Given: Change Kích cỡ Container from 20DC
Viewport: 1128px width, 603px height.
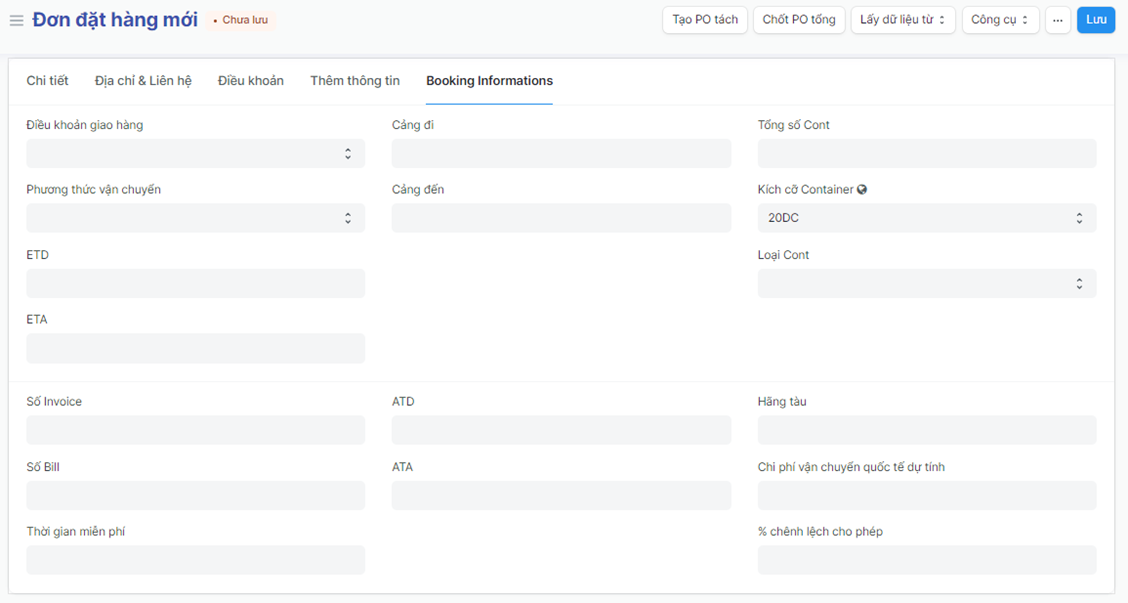Looking at the screenshot, I should coord(926,218).
